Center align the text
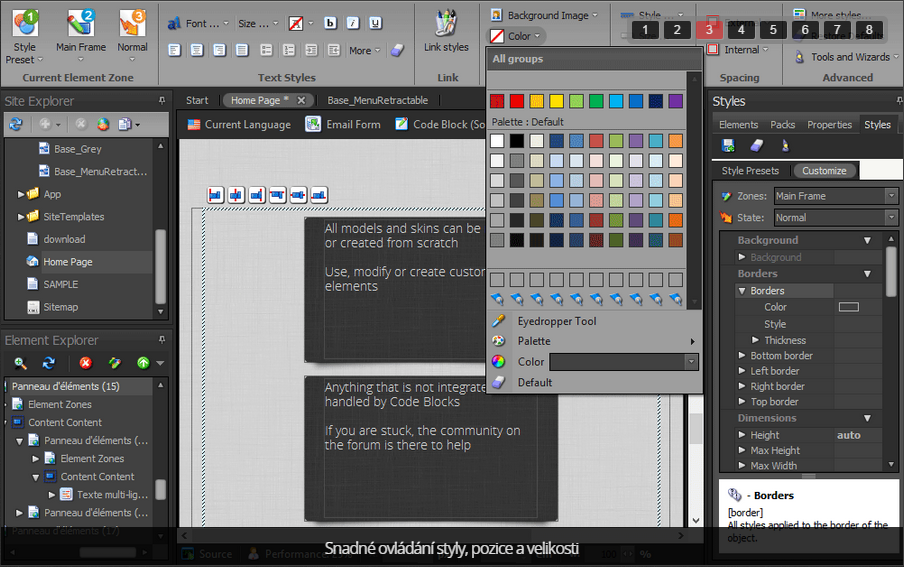Screen dimensions: 904x567 197,50
